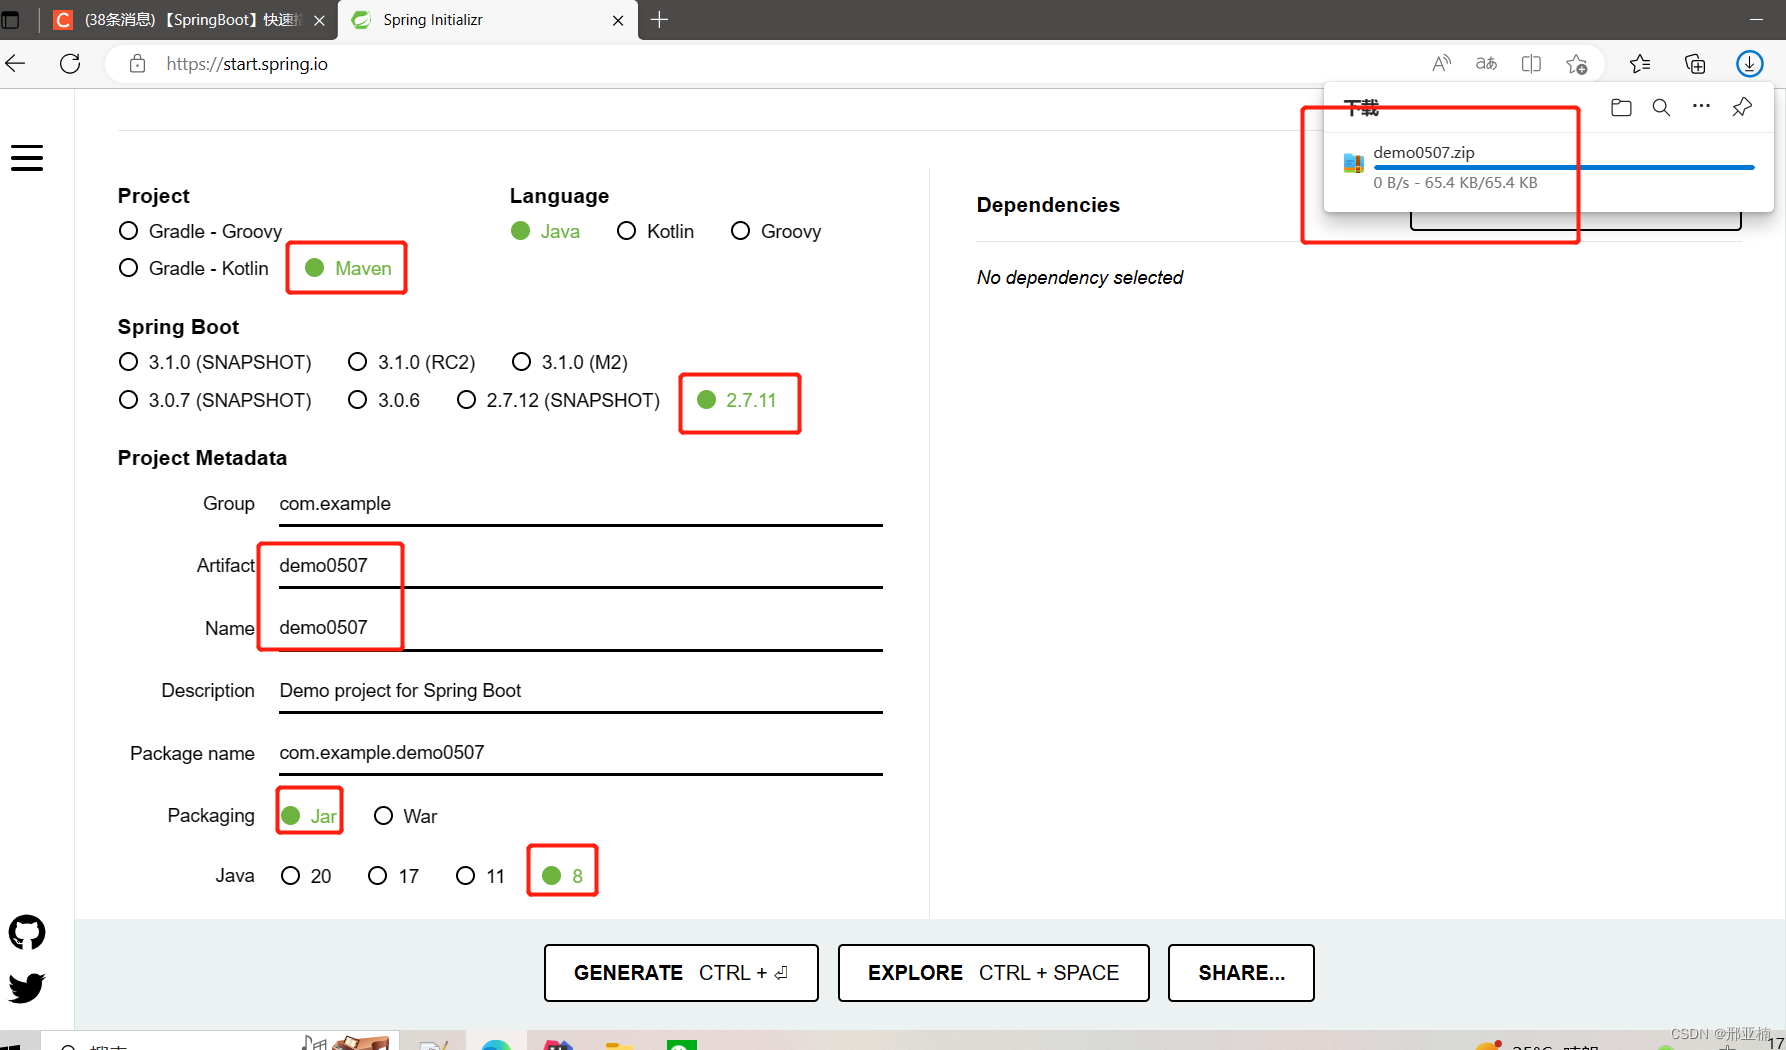The height and width of the screenshot is (1050, 1786).
Task: Edit the Package name field
Action: 580,753
